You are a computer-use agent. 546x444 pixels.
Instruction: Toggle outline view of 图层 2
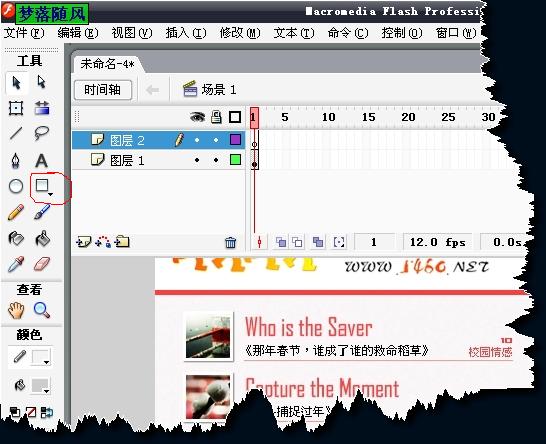pos(235,140)
